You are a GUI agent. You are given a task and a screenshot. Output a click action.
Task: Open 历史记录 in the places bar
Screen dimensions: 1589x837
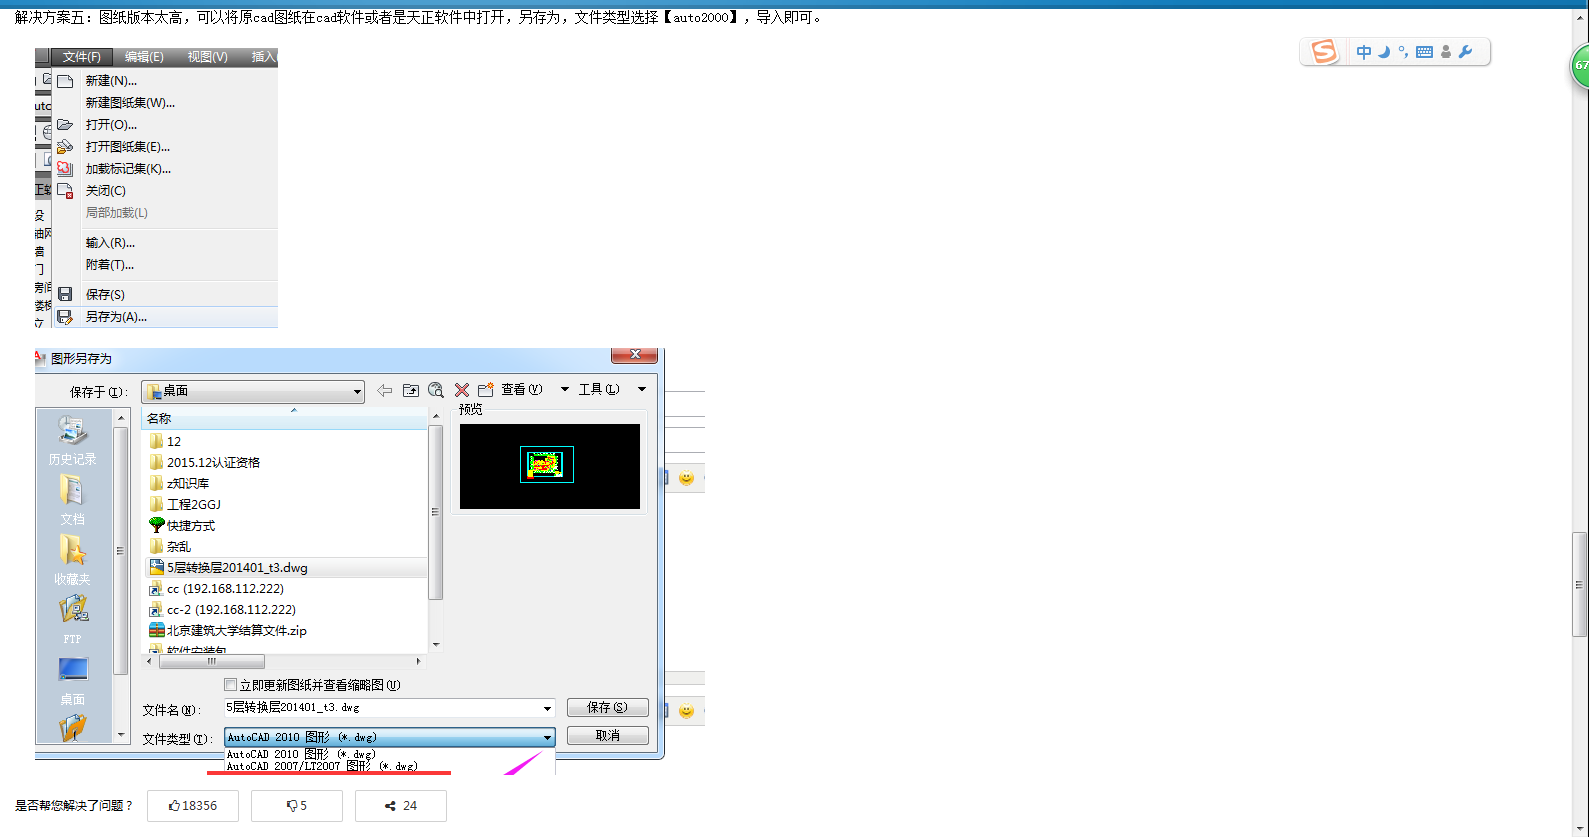(x=72, y=441)
